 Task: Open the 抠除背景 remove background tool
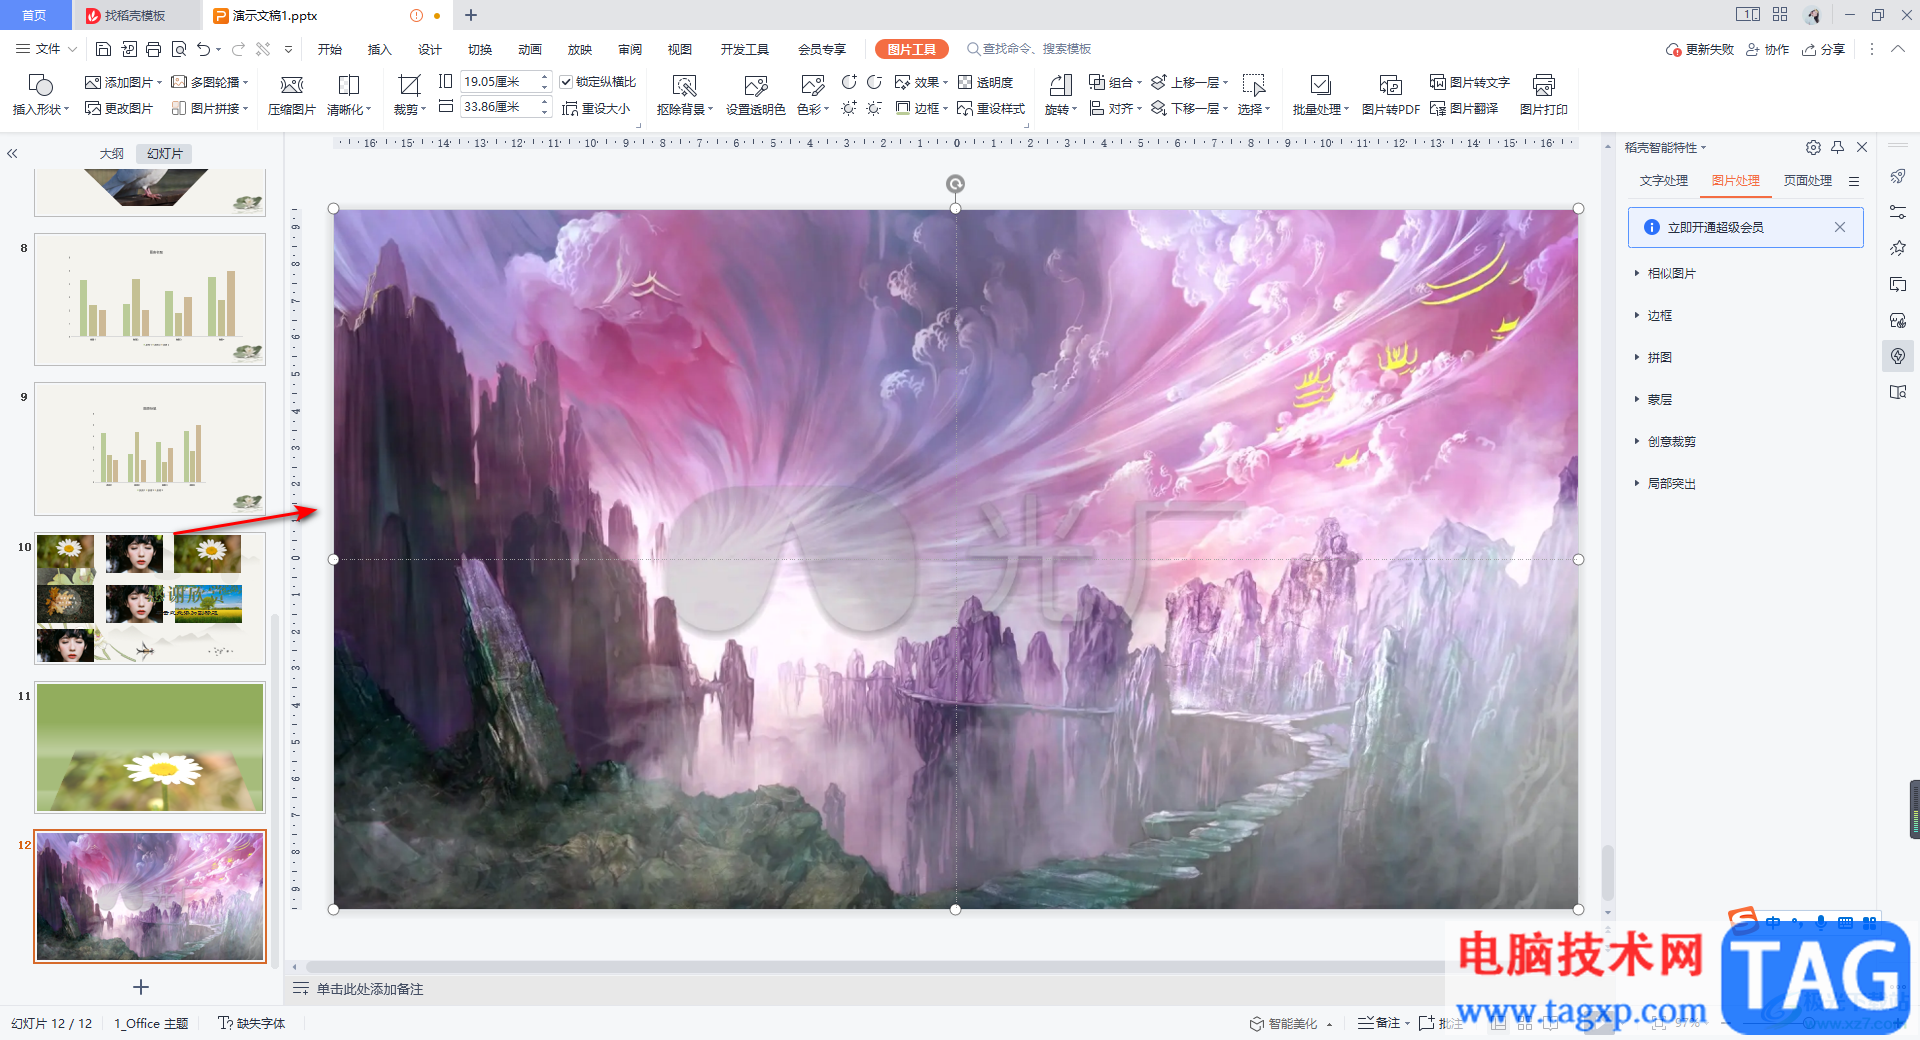tap(685, 95)
